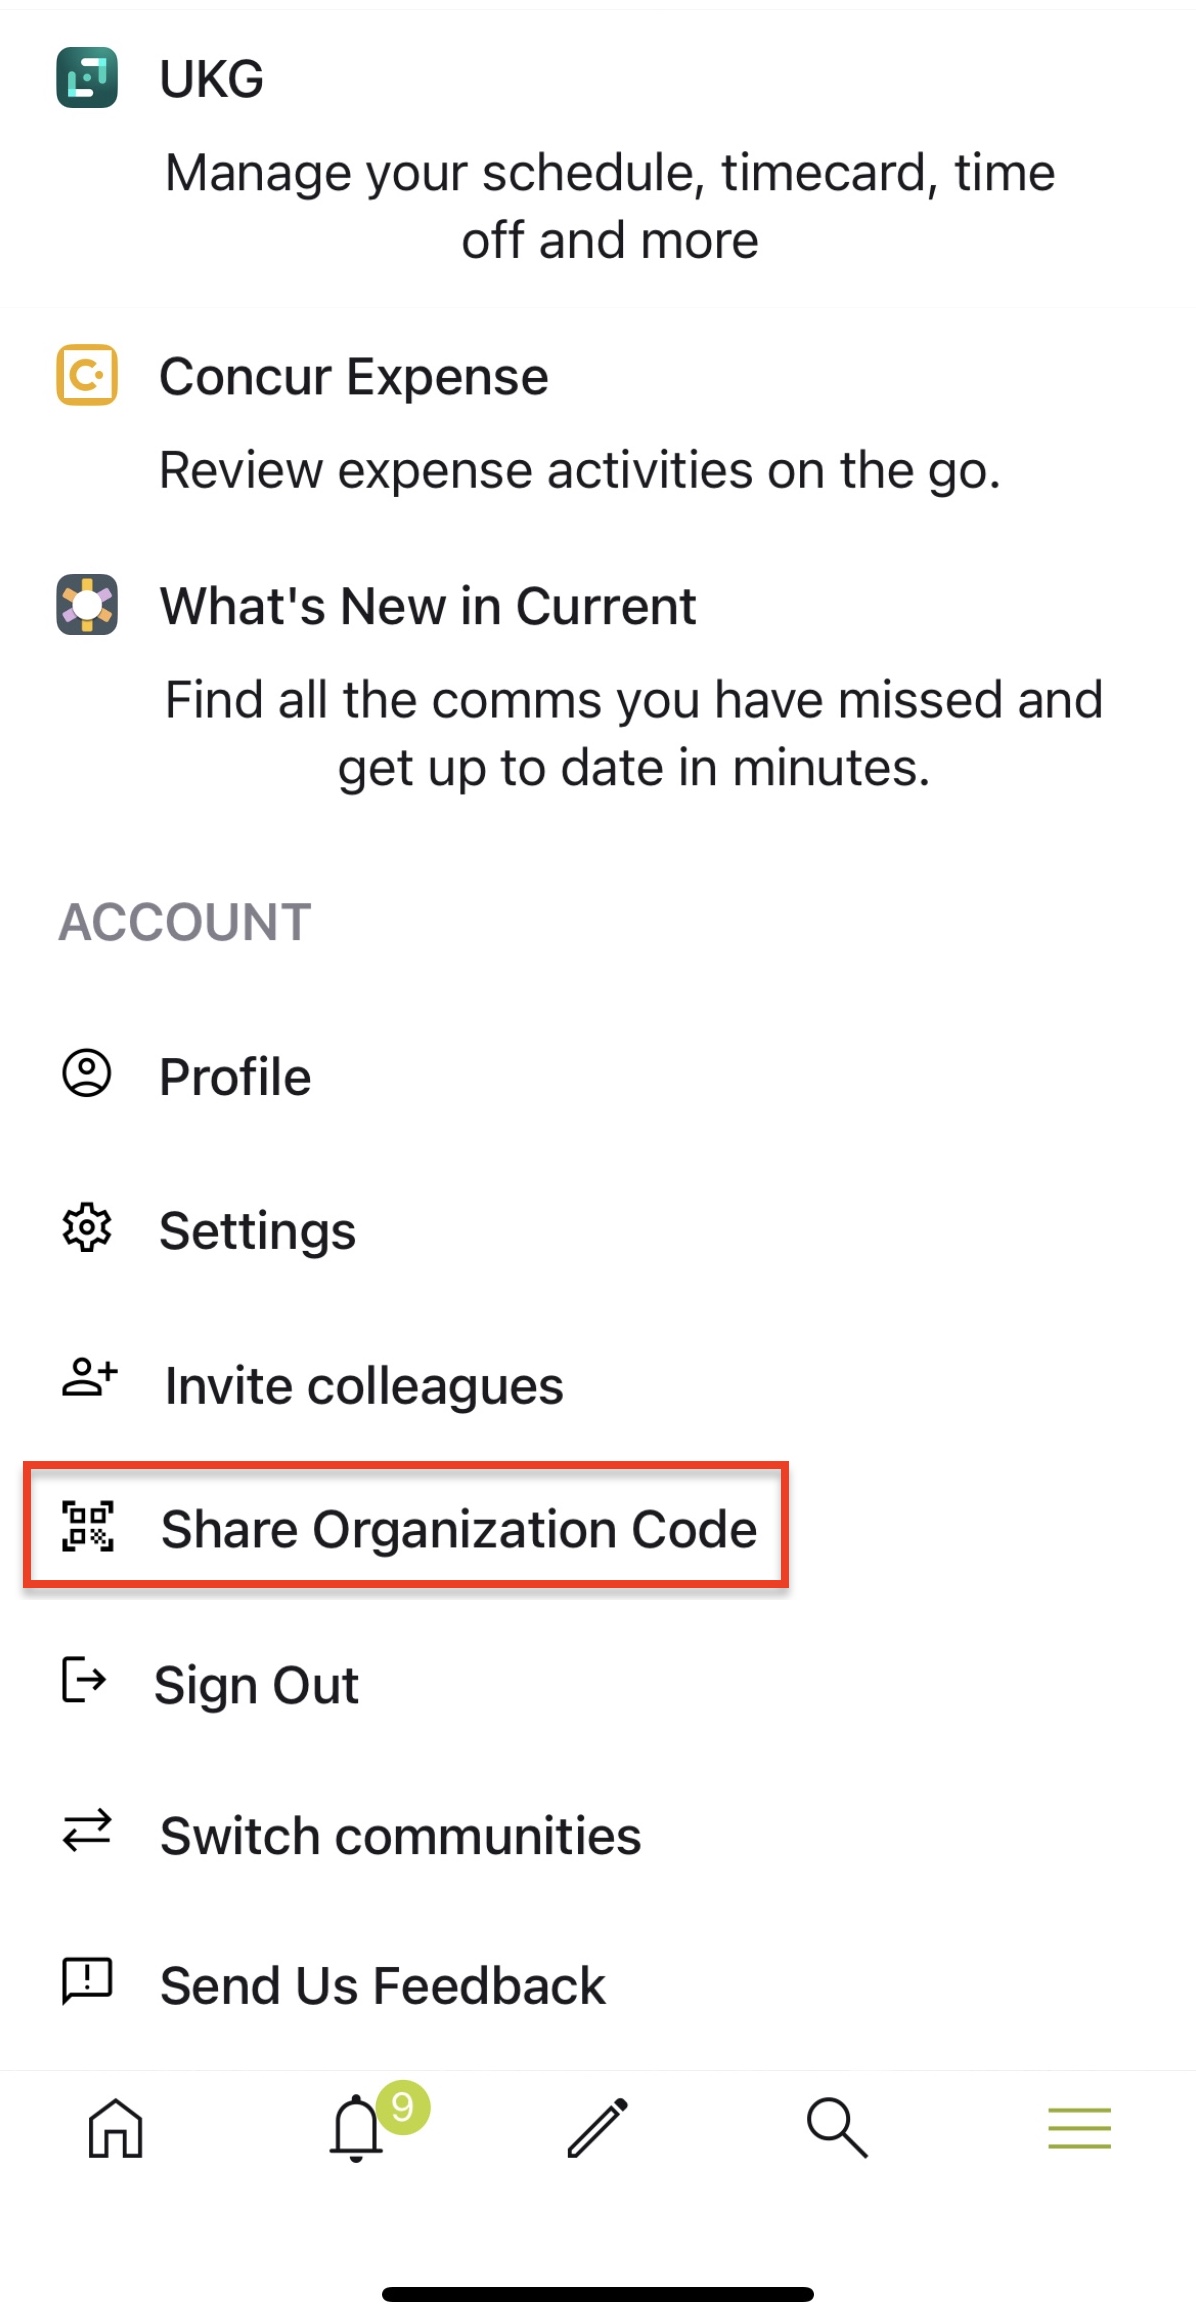
Task: Tap the Switch communities arrows icon
Action: point(87,1831)
